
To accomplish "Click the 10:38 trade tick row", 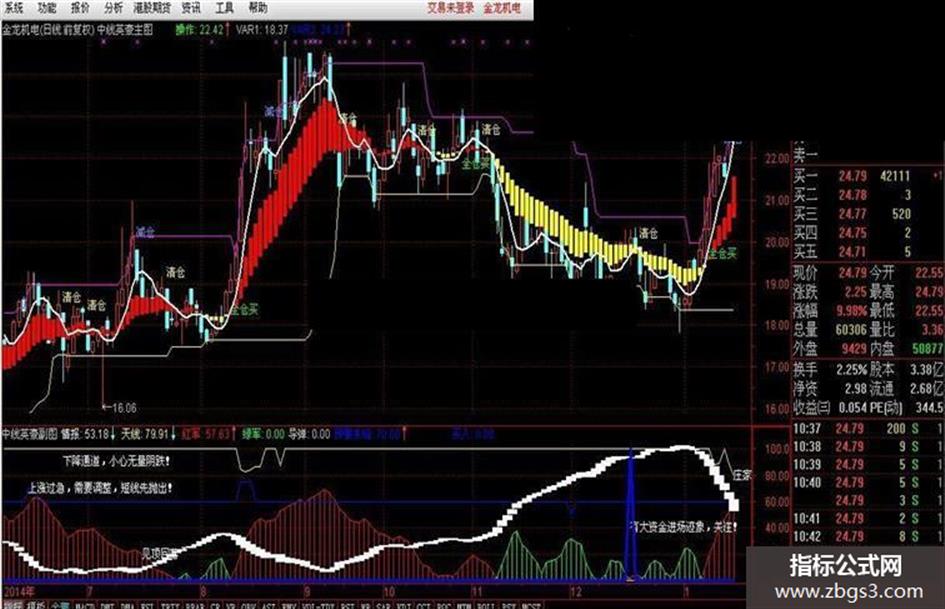I will (x=868, y=447).
